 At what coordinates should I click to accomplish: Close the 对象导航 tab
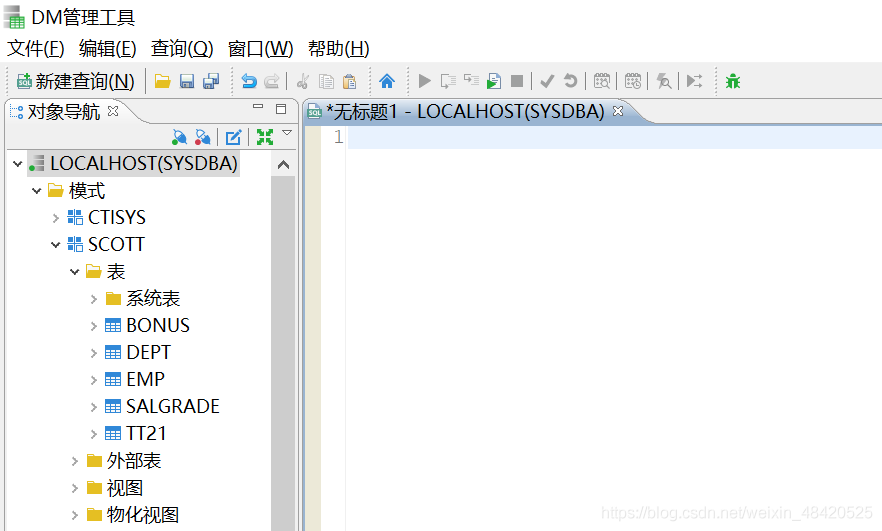[113, 111]
